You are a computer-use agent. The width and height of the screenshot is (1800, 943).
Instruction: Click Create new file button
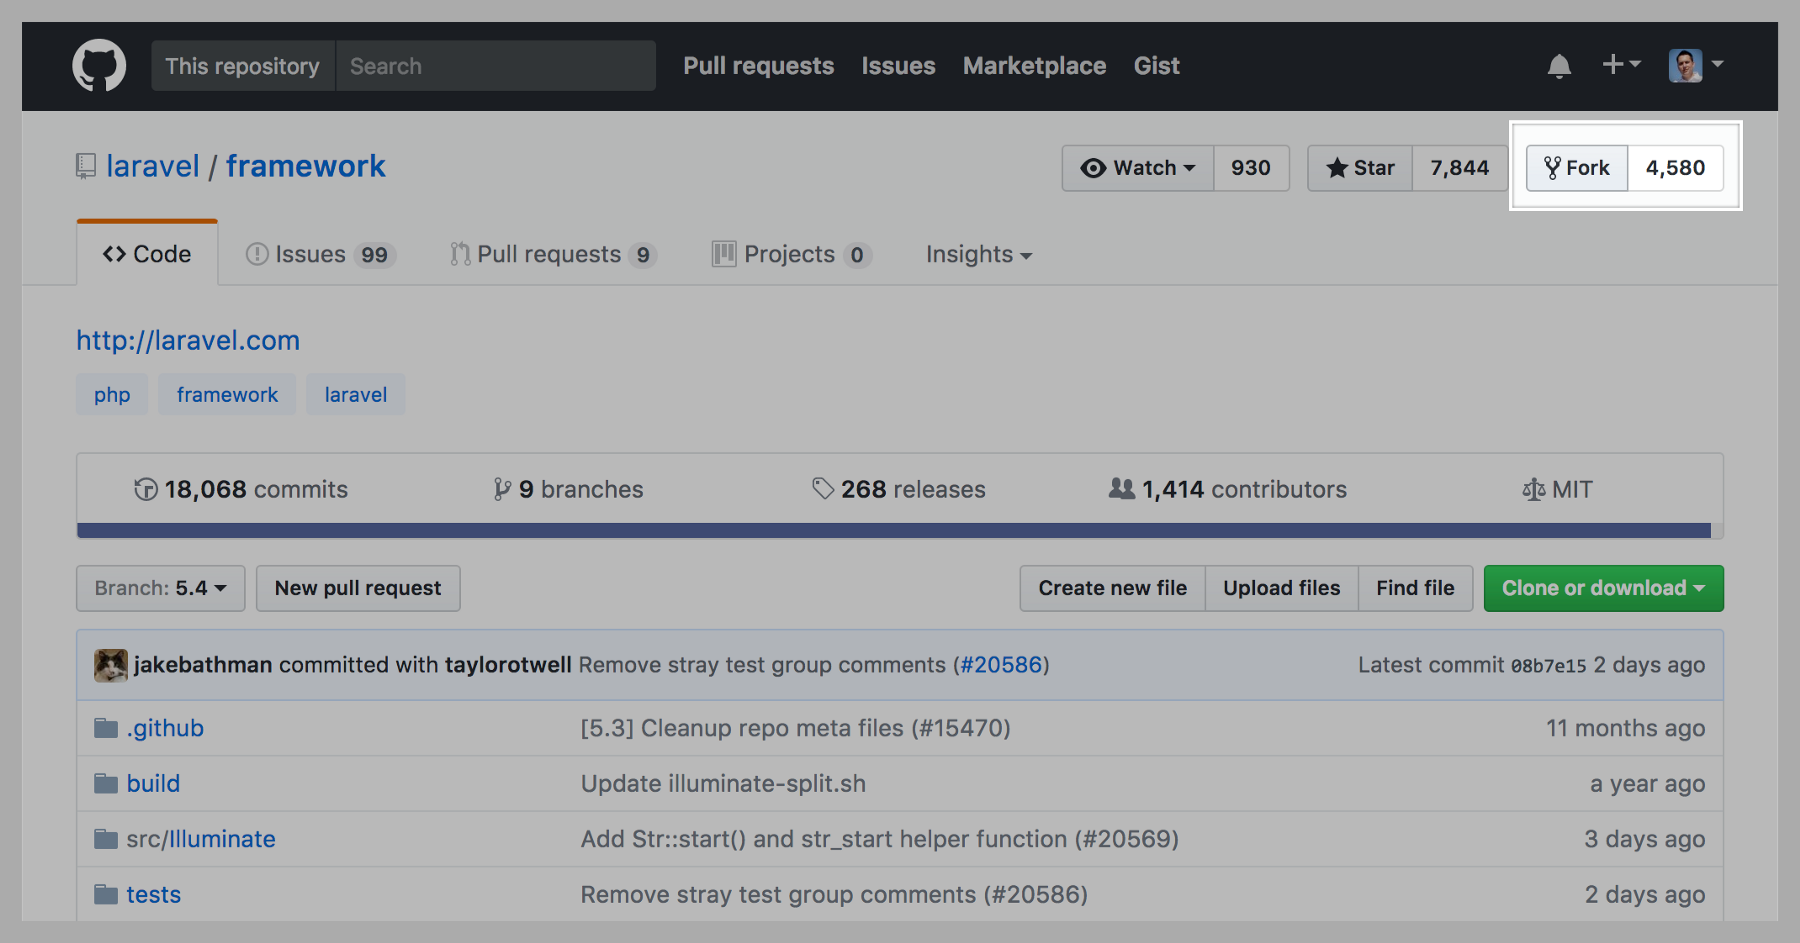click(x=1113, y=588)
